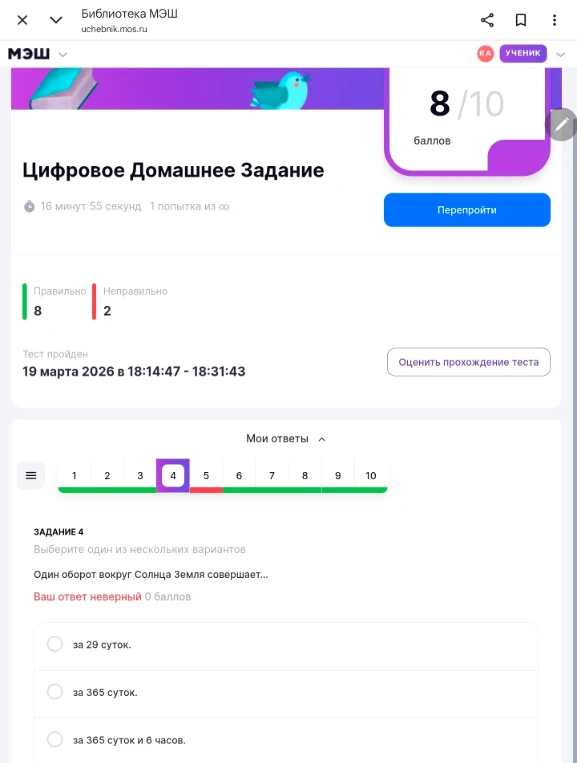Screen dimensions: 577x763
Task: Go to question 3 tab
Action: pyautogui.click(x=140, y=475)
